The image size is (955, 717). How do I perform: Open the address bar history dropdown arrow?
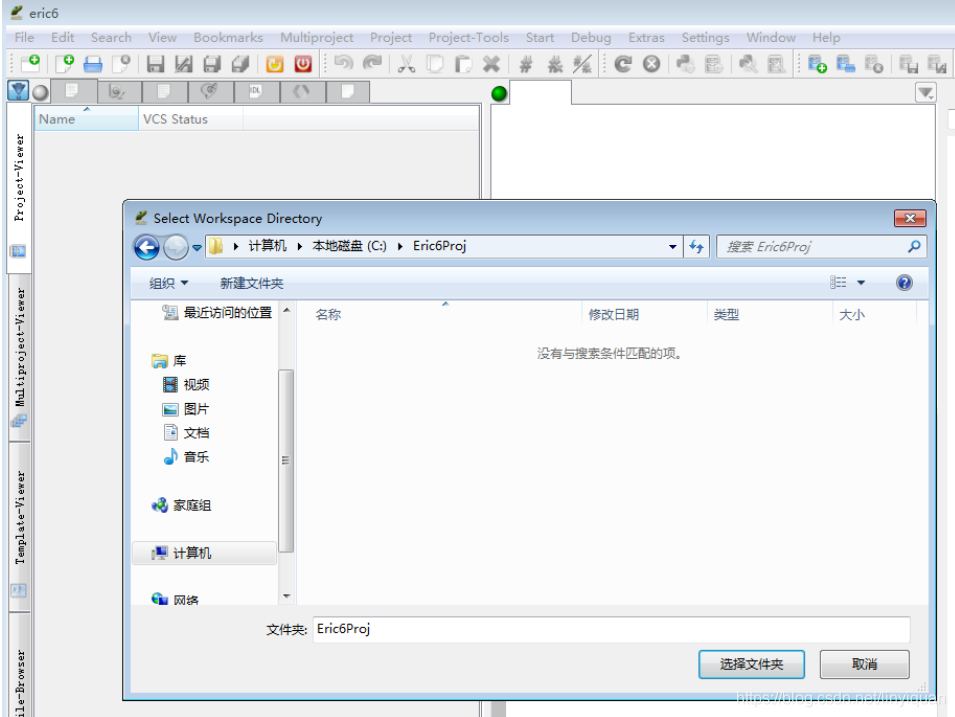coord(673,246)
